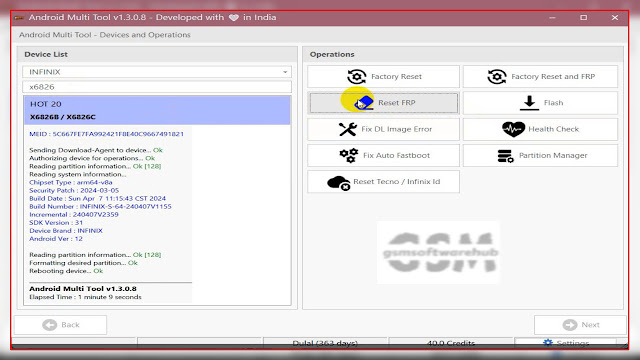Click the Back arrow icon
The image size is (640, 360).
point(50,325)
